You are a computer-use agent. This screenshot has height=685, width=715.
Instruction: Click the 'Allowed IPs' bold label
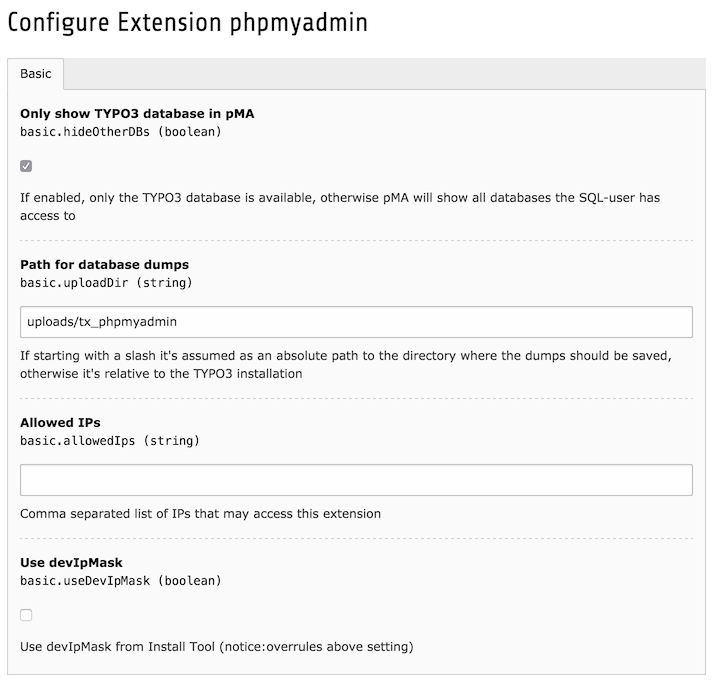[60, 423]
